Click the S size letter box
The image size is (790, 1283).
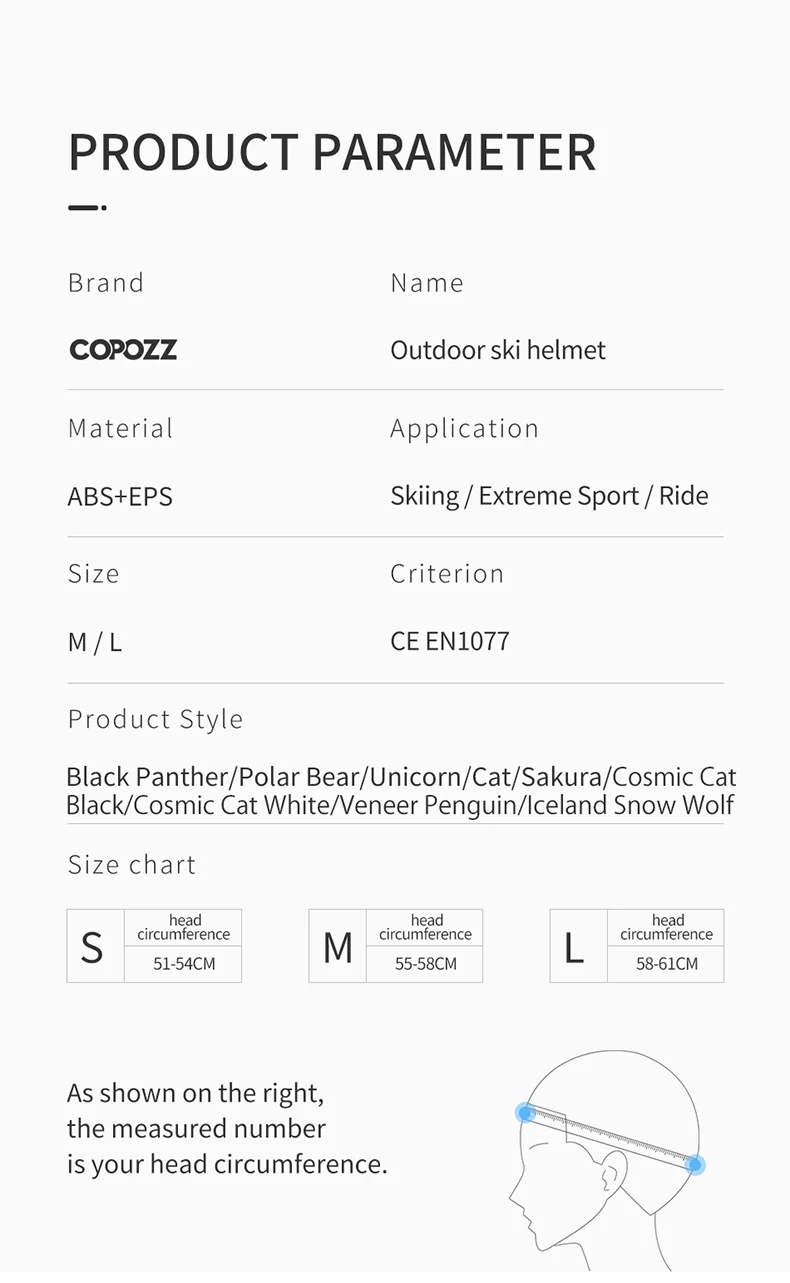click(93, 946)
